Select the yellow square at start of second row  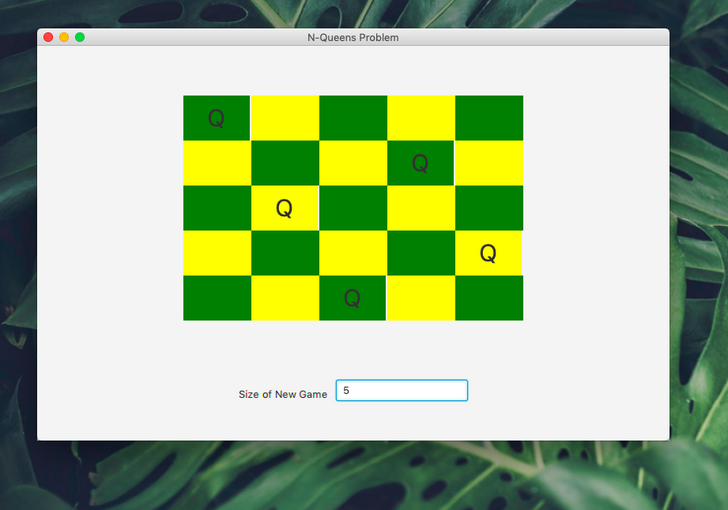pos(217,163)
